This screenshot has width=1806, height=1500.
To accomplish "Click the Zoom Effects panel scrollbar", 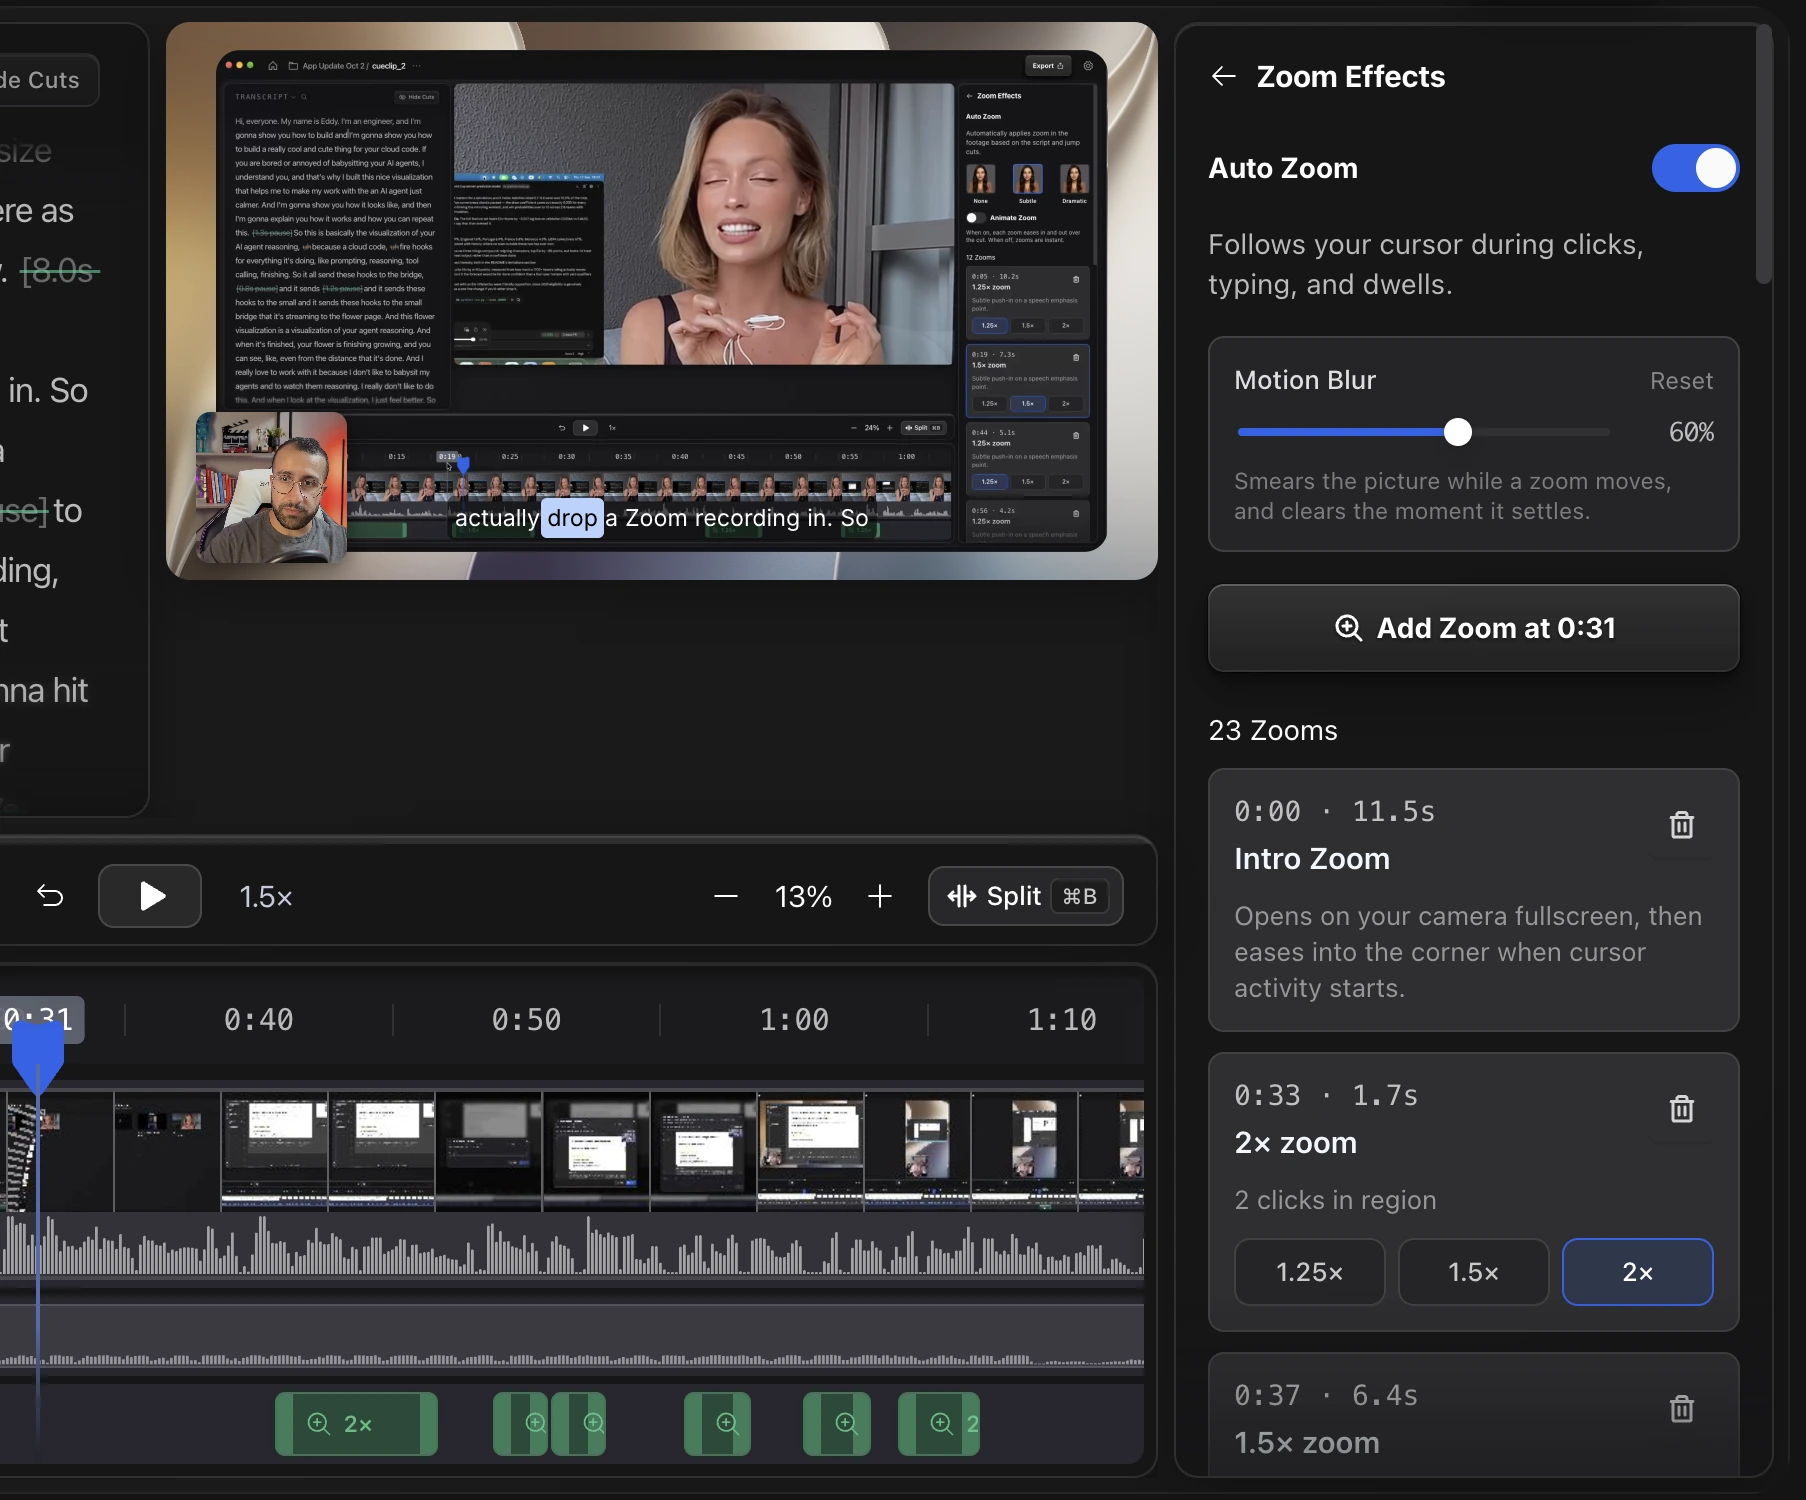I will tap(1764, 155).
